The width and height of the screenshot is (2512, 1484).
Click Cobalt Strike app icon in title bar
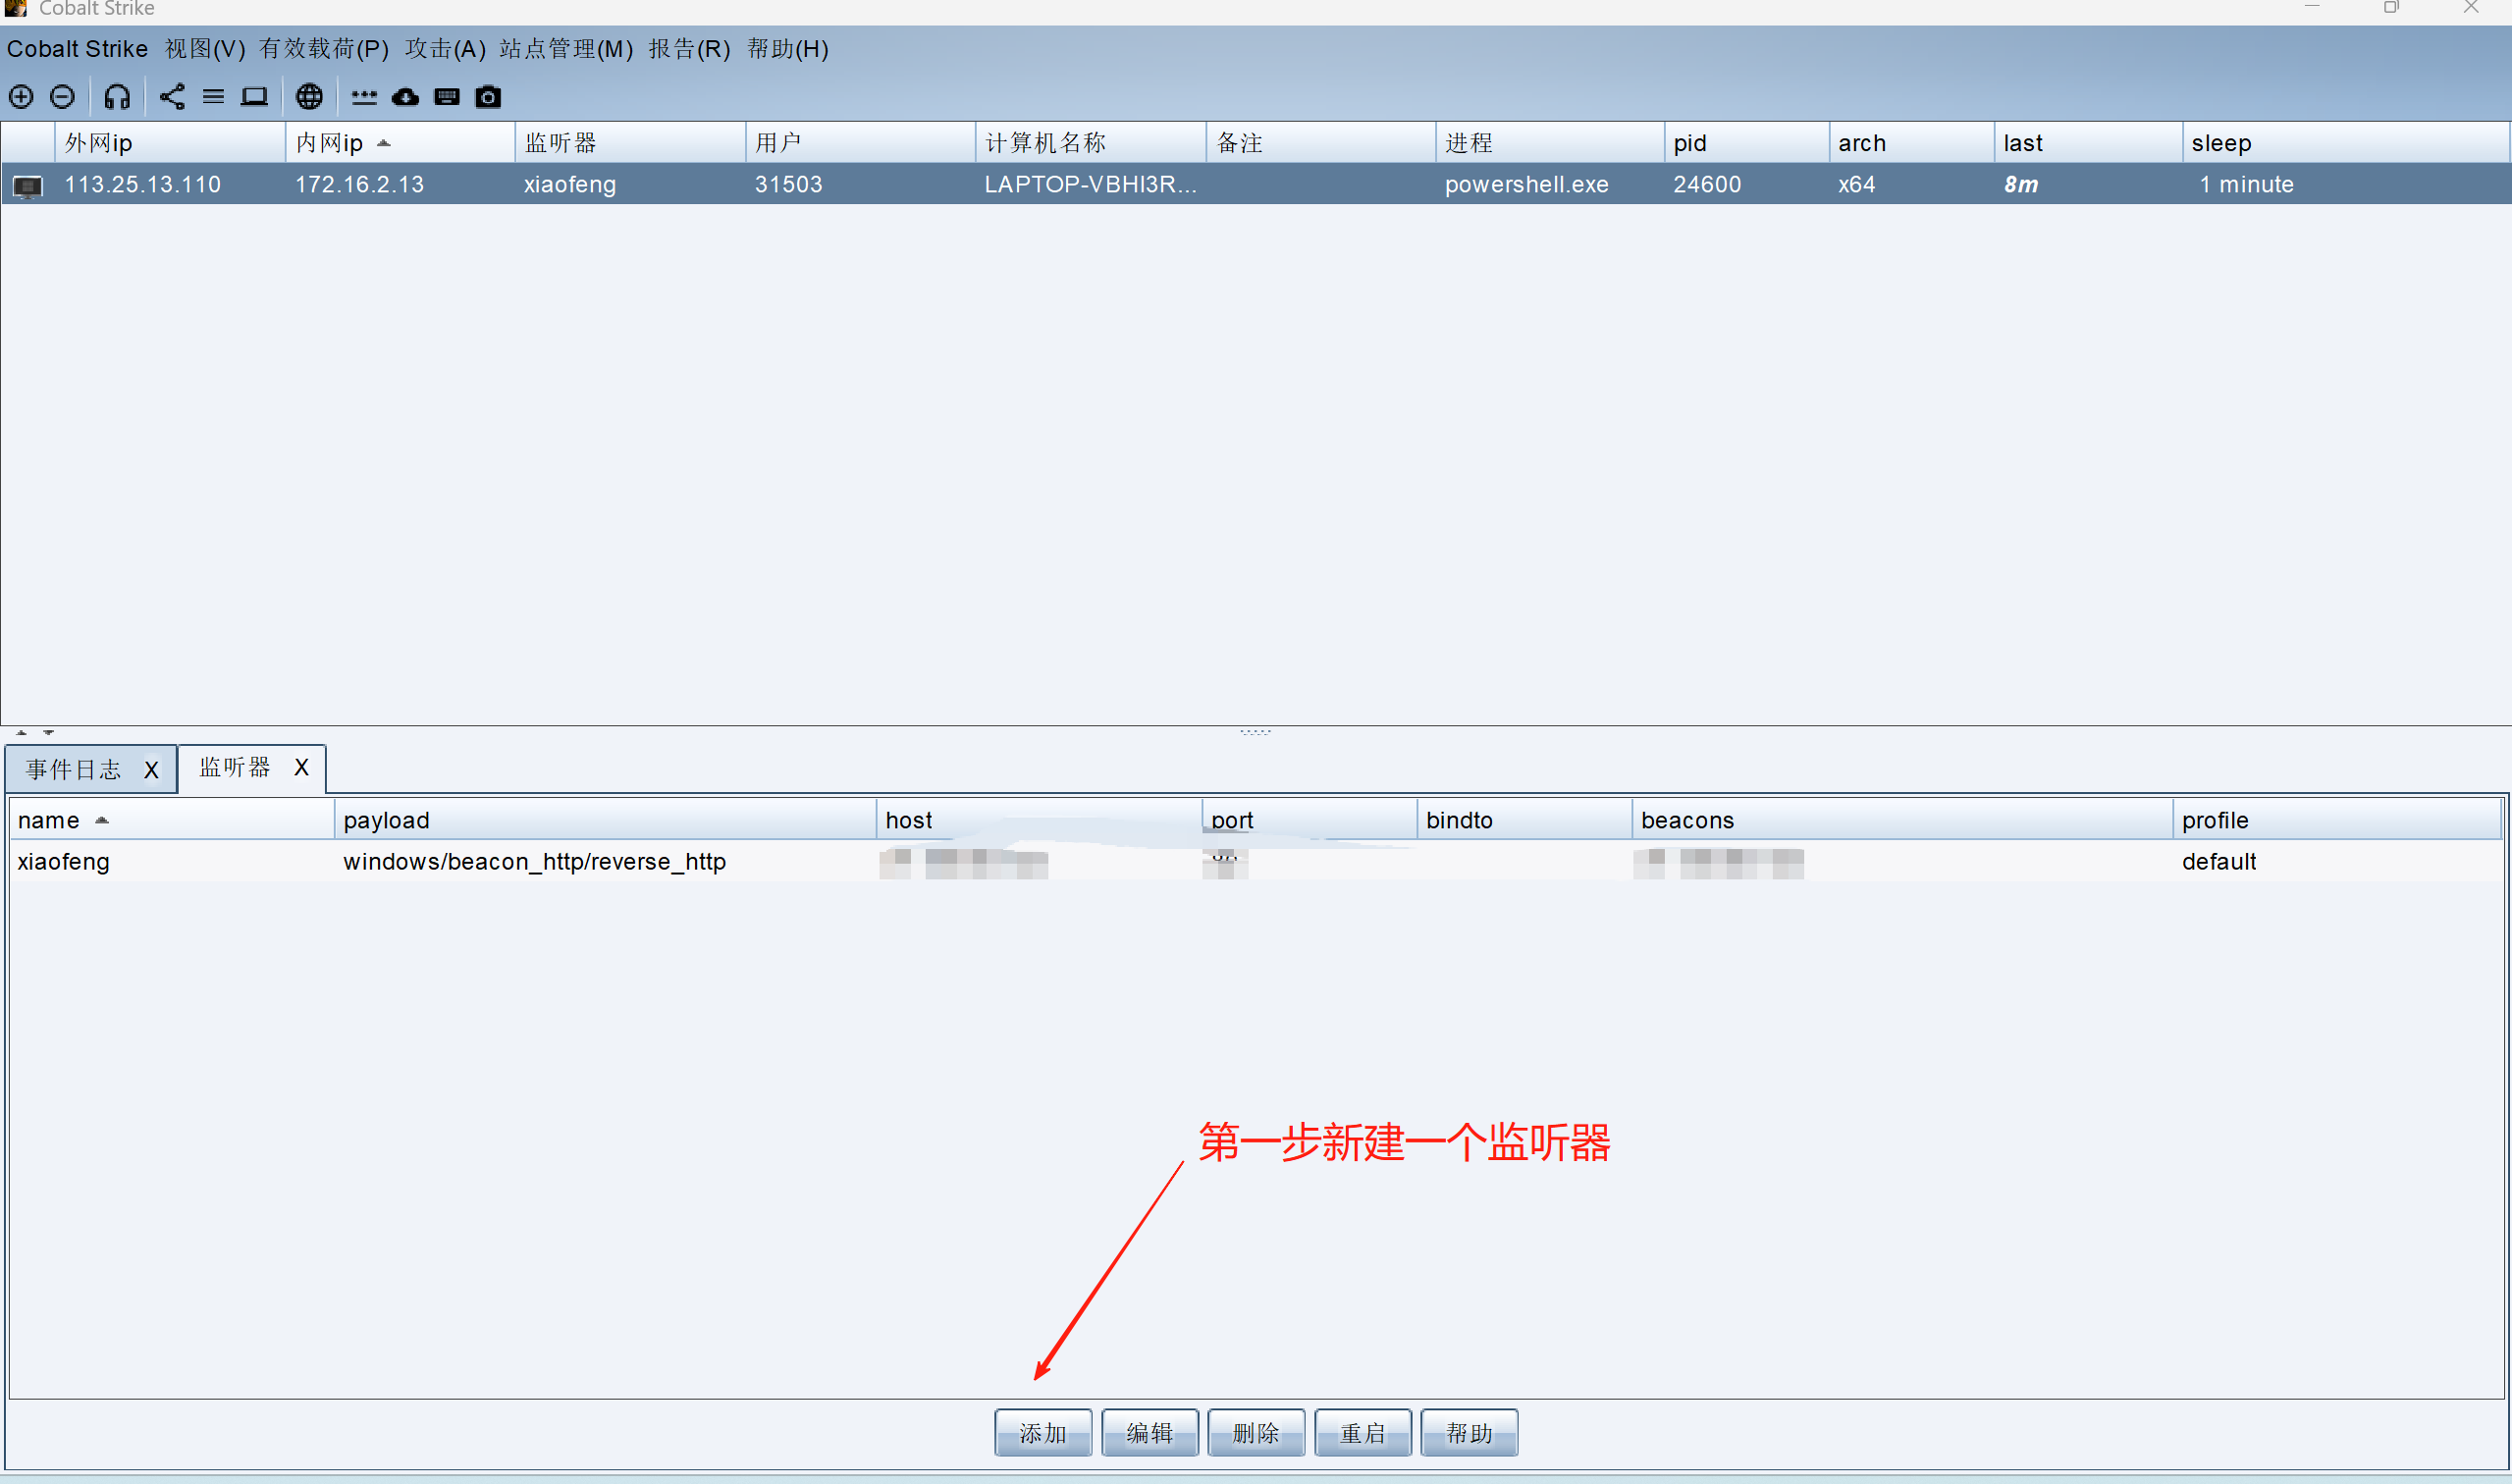tap(16, 8)
